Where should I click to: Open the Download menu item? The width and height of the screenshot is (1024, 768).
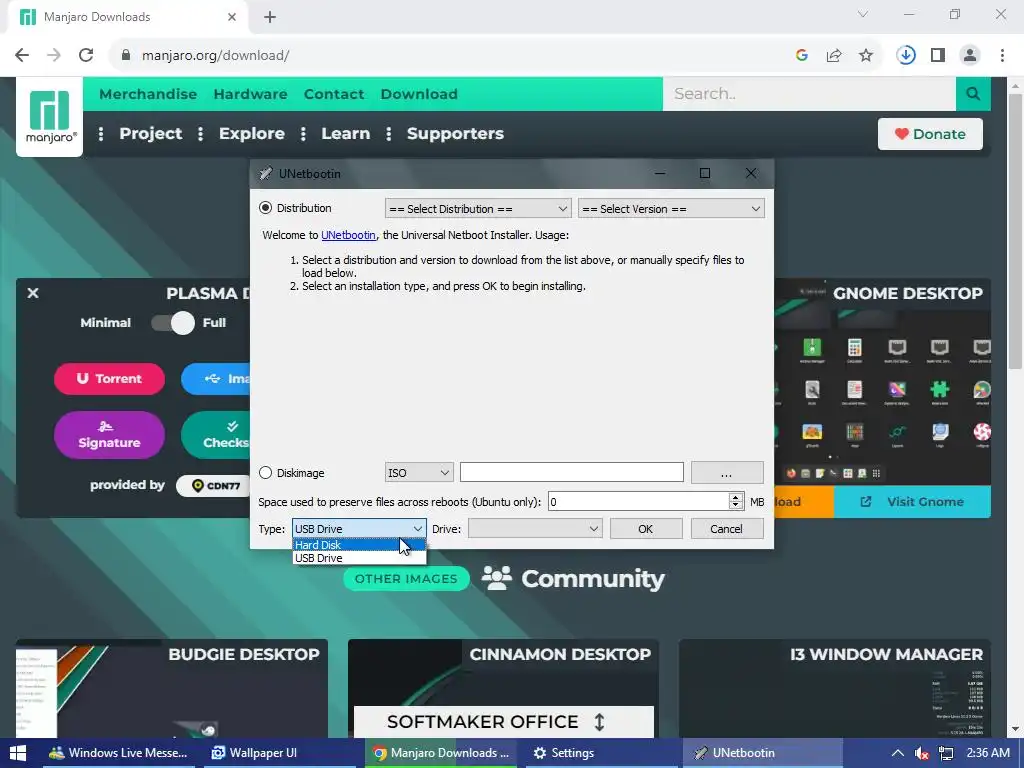pos(419,94)
